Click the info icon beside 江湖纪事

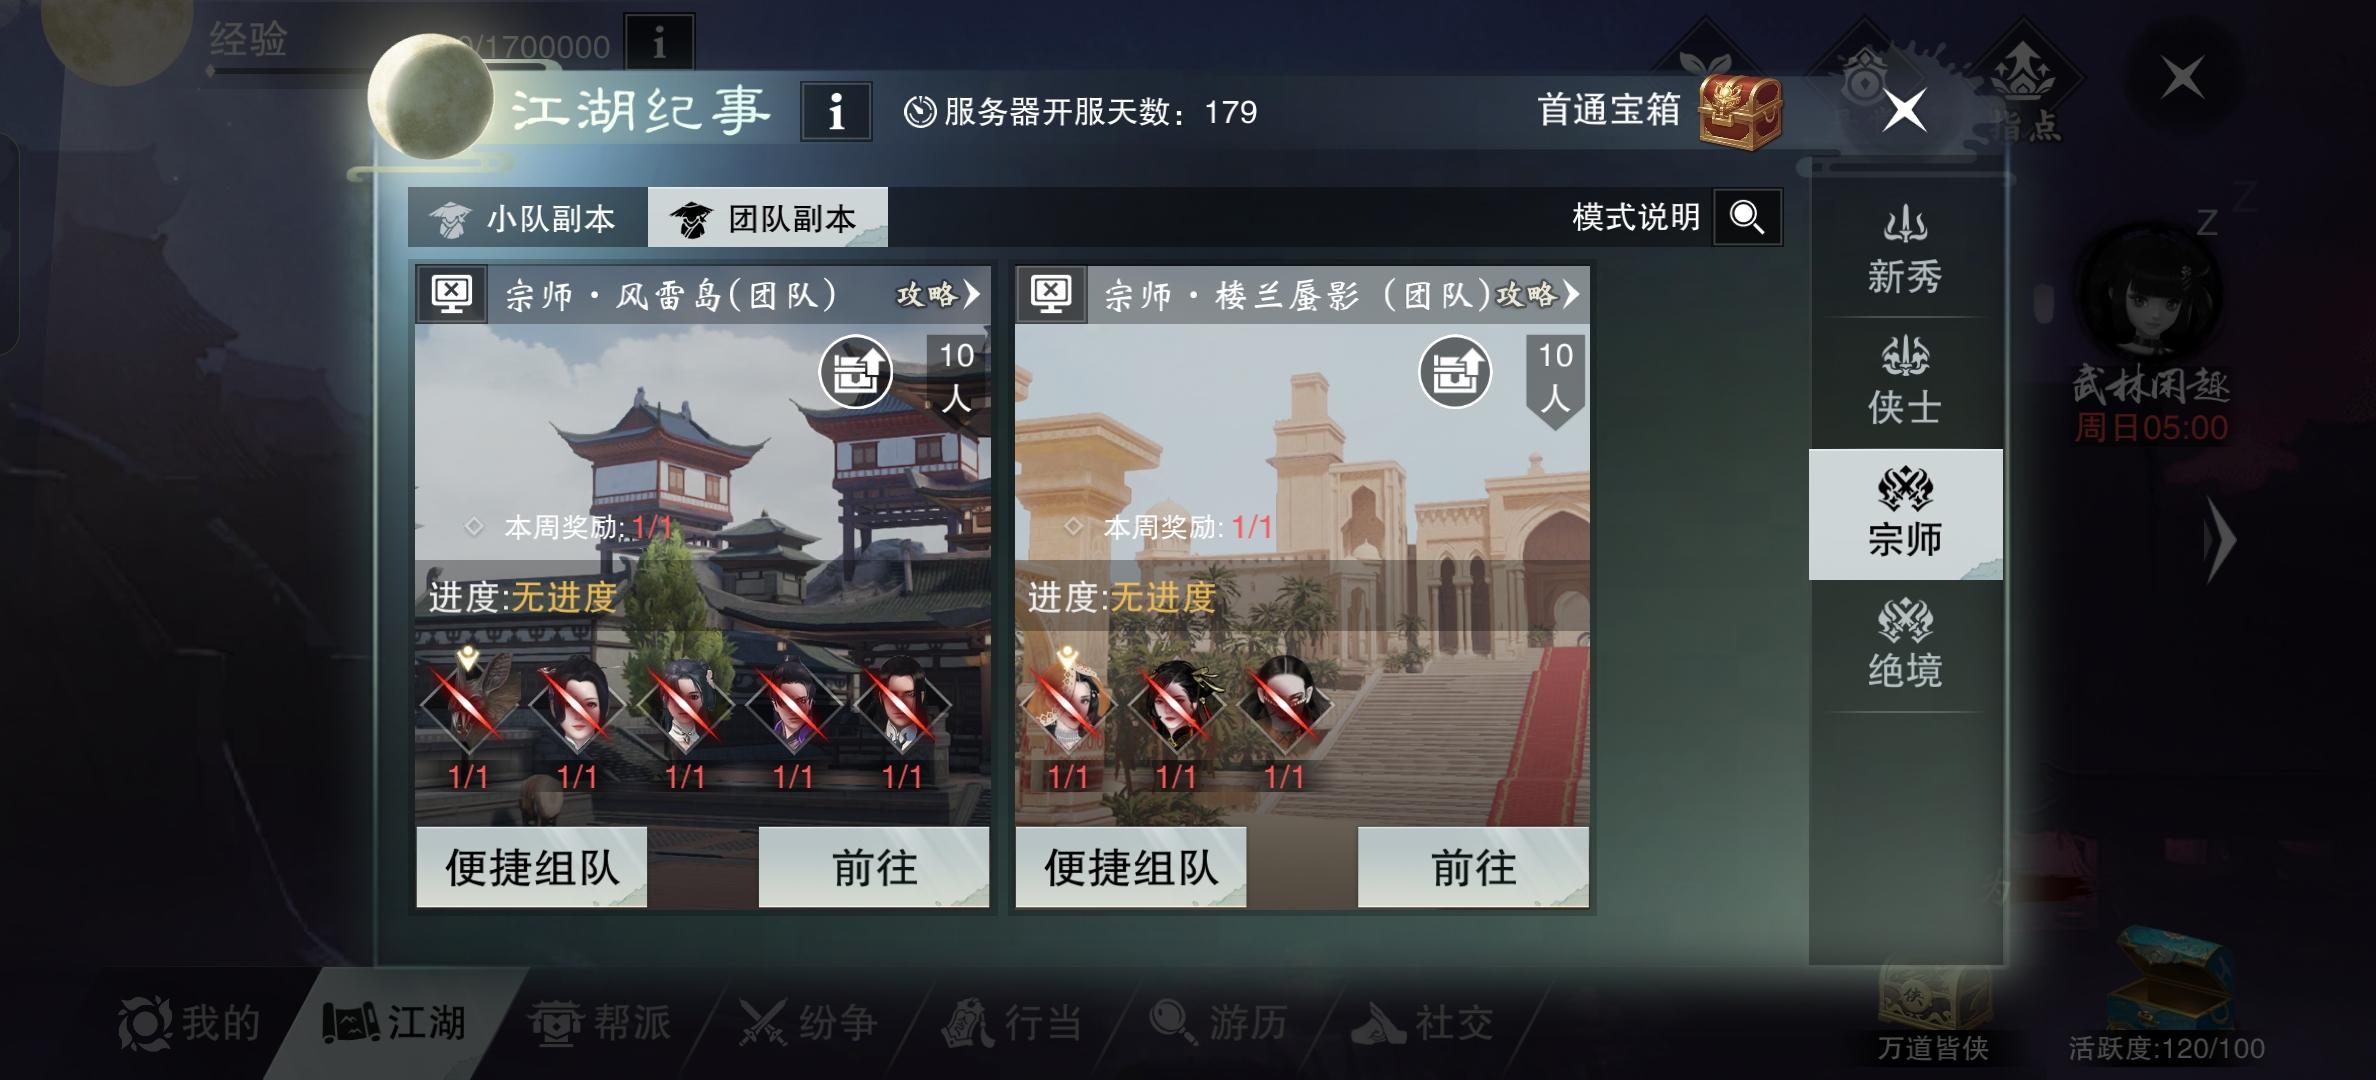click(836, 111)
